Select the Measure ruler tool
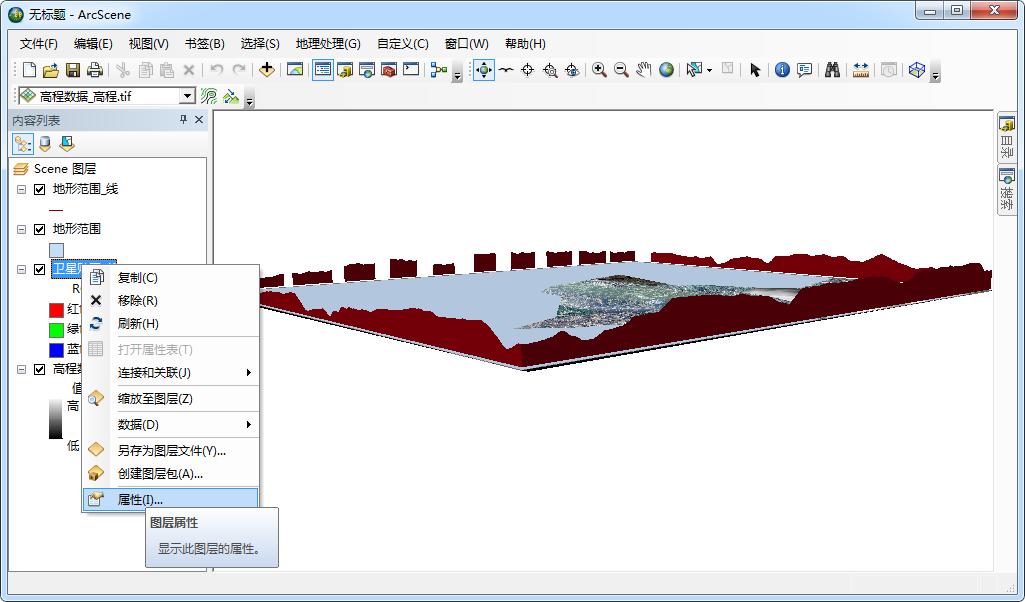This screenshot has height=602, width=1025. [860, 70]
